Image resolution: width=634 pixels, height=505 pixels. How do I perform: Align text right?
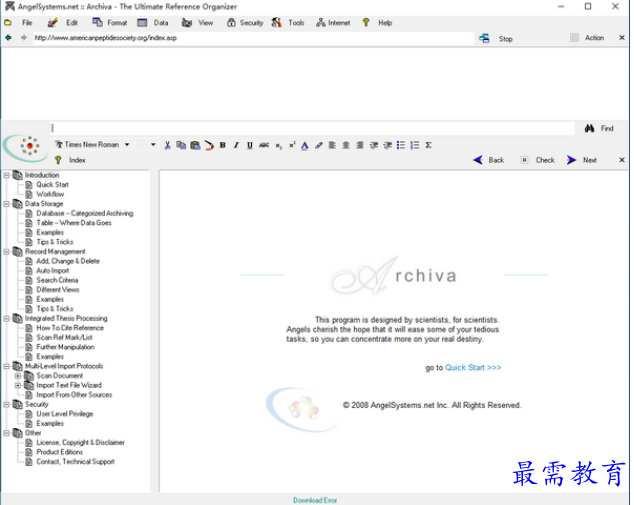360,145
